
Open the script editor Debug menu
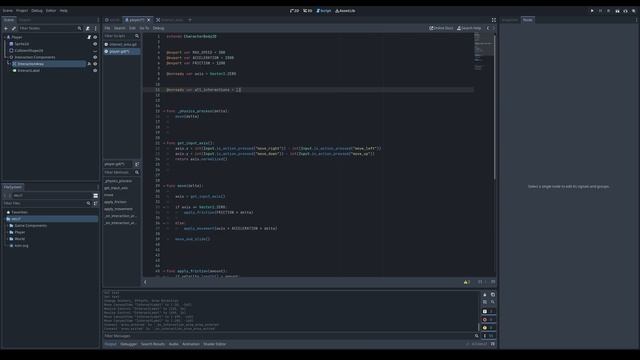[x=158, y=28]
